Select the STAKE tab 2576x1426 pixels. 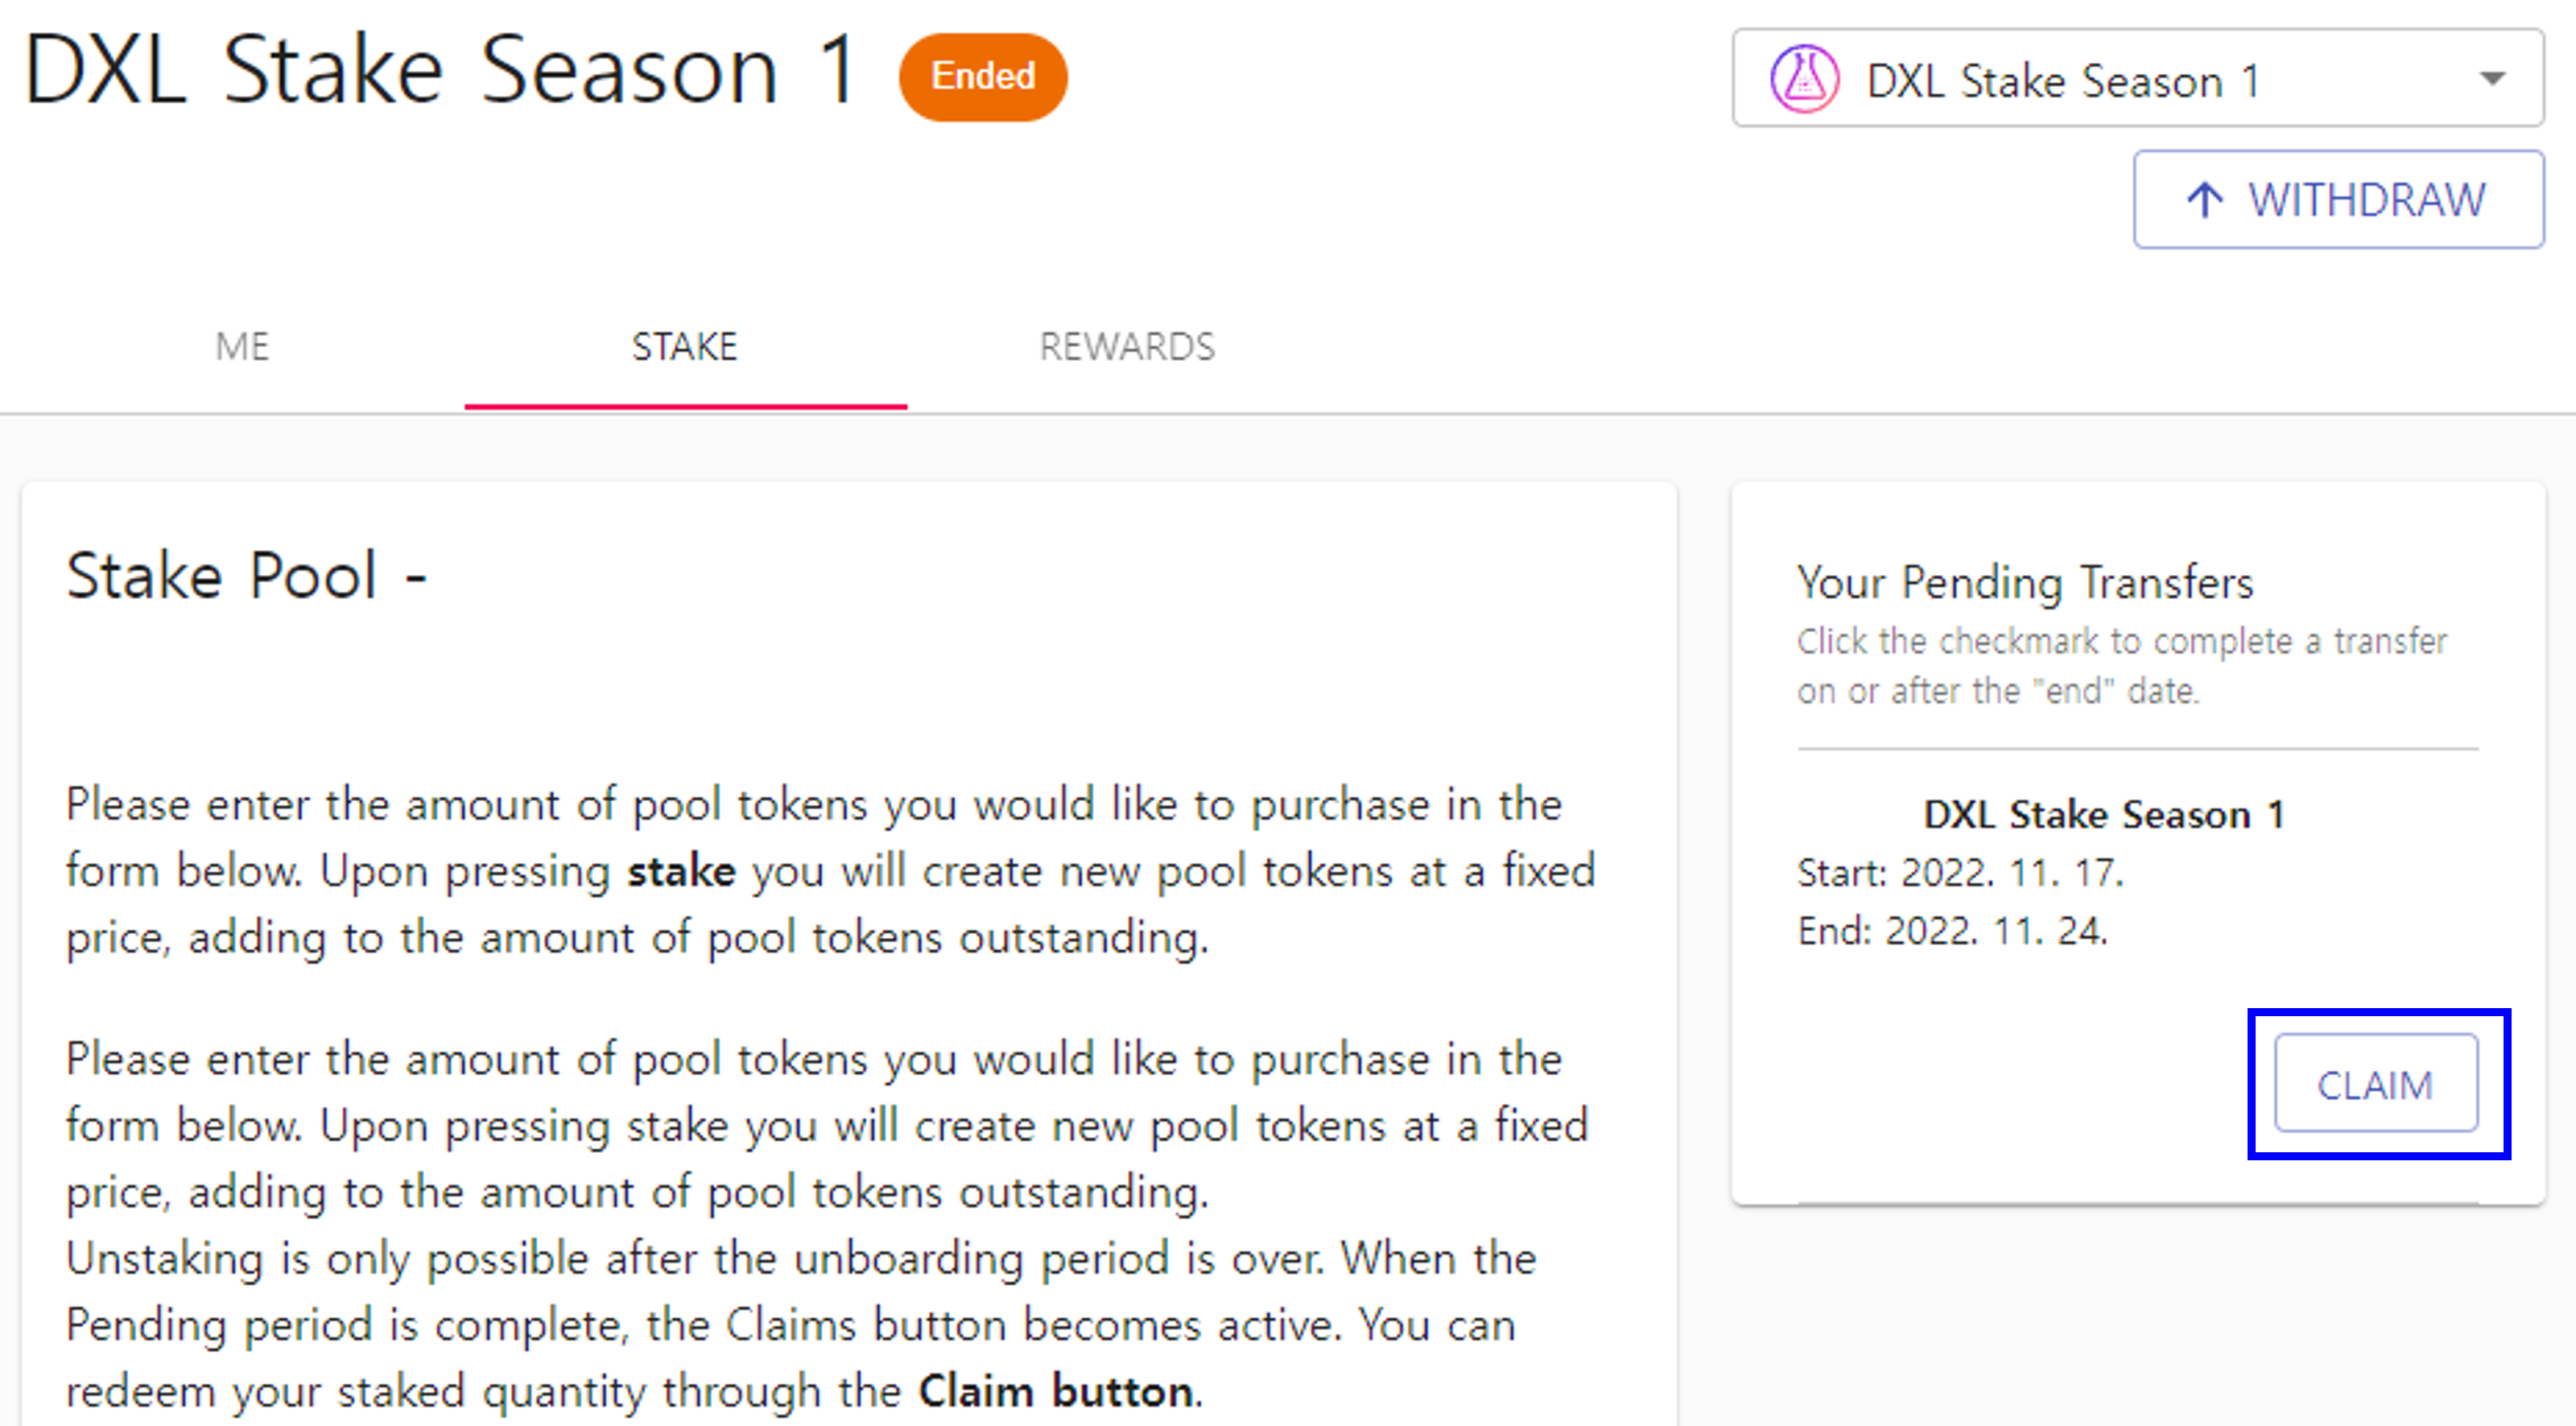coord(685,347)
